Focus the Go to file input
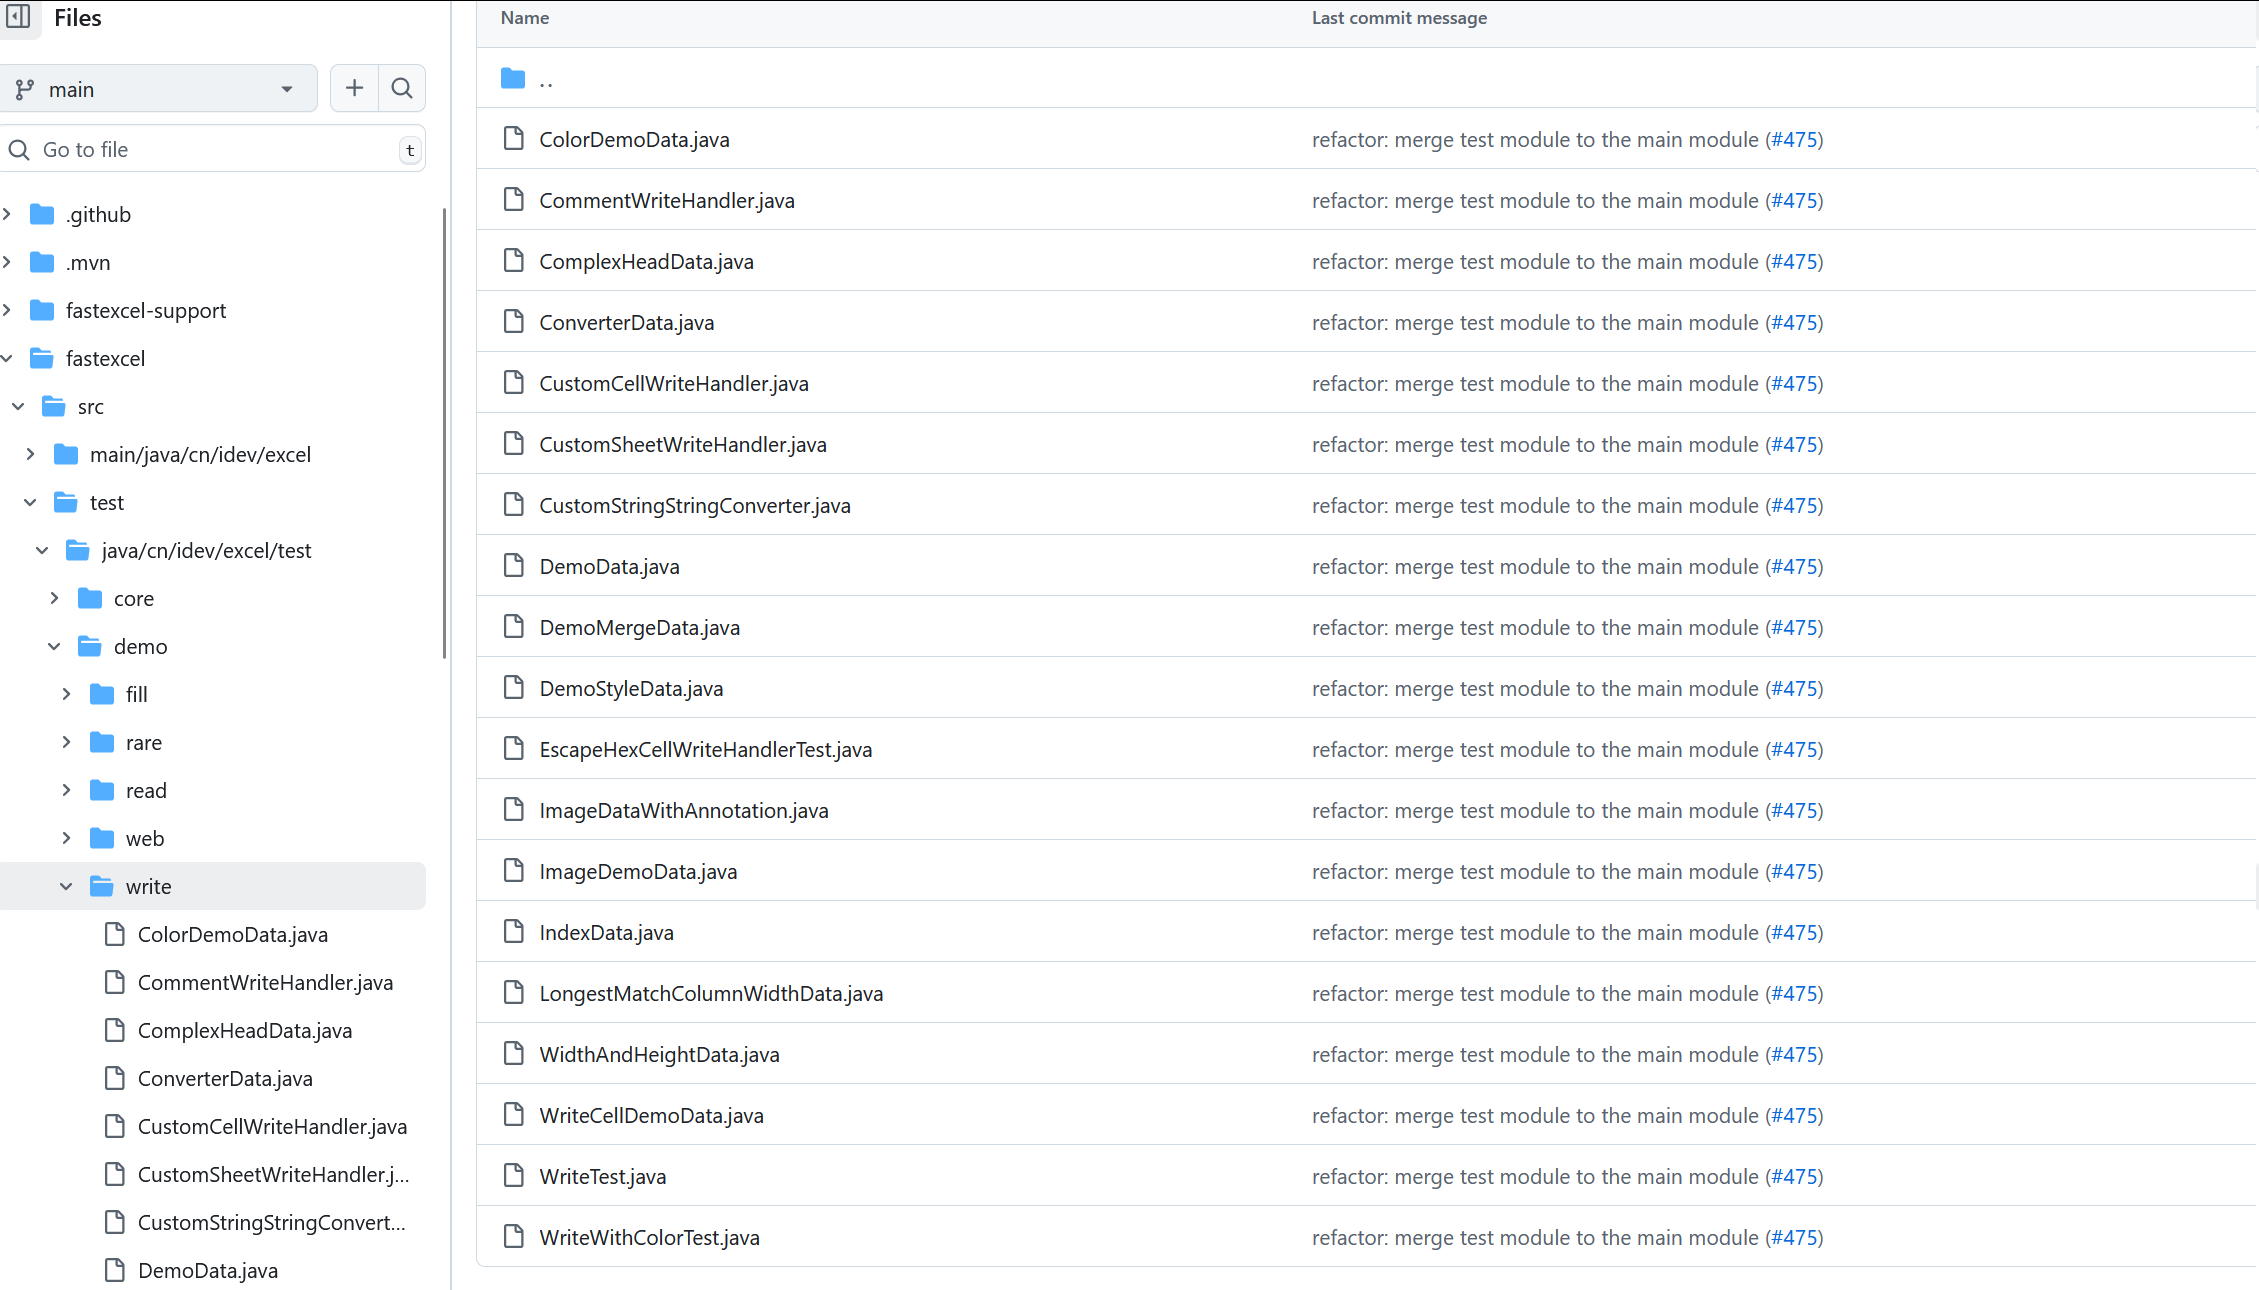 pos(213,150)
